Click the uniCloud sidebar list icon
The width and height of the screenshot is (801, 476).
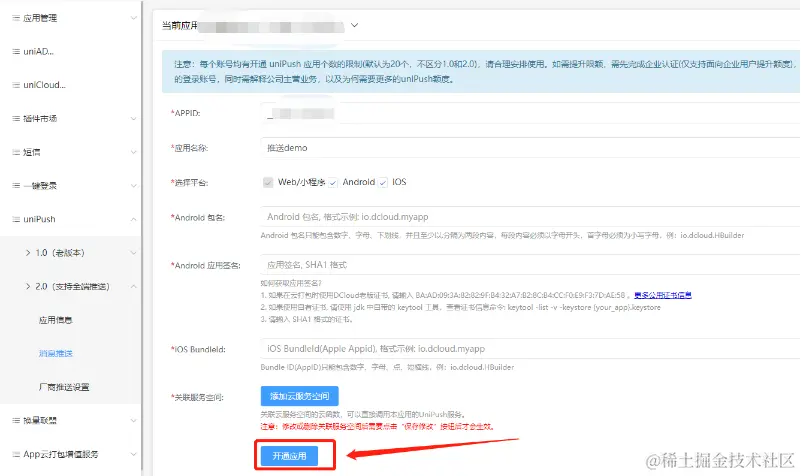tap(16, 85)
